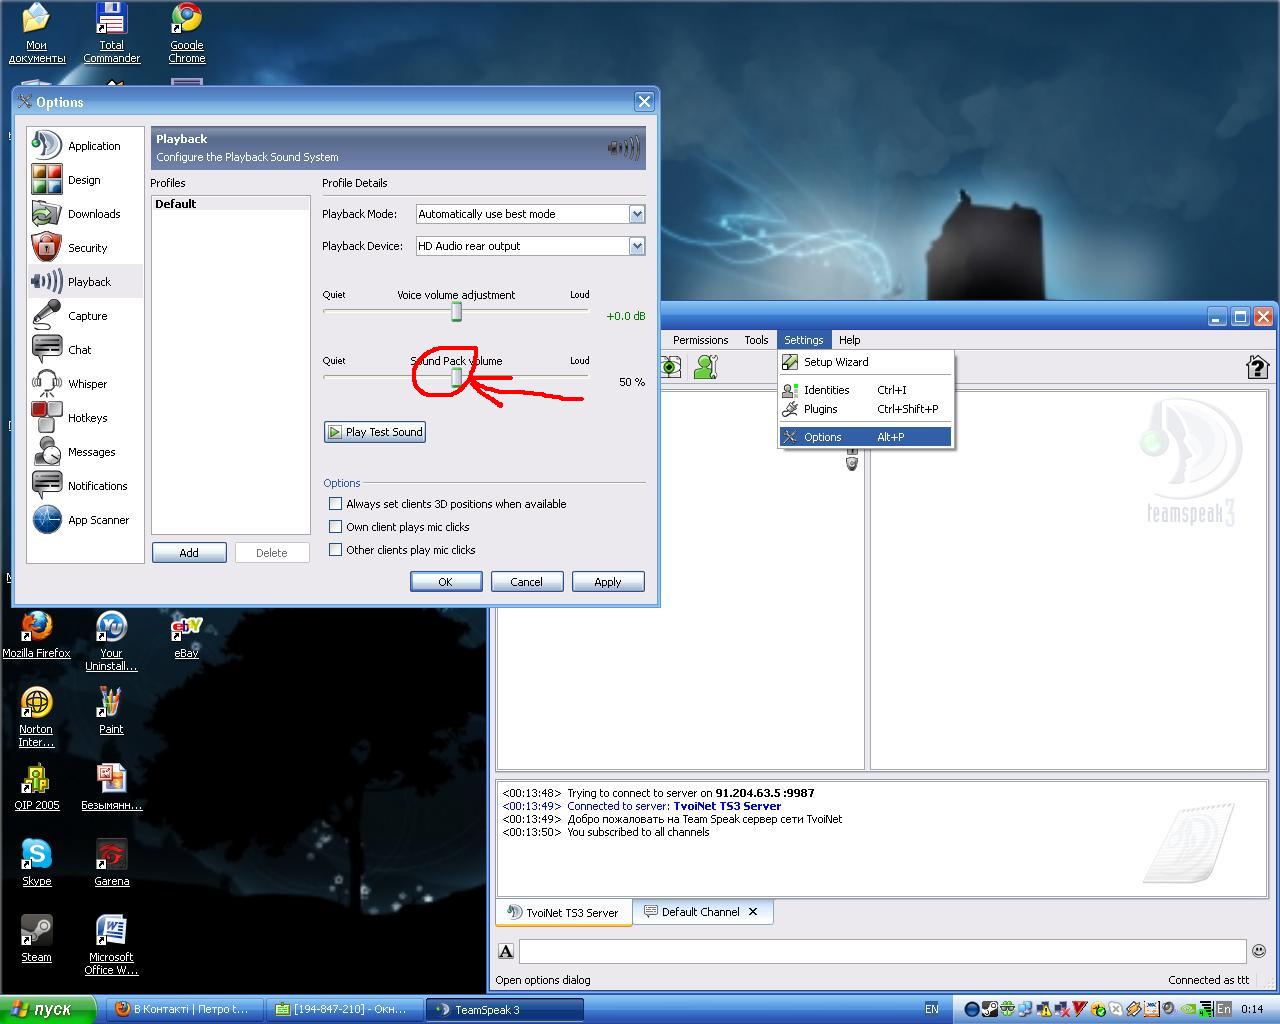Select the Default playback profile
The image size is (1280, 1024).
[x=230, y=204]
